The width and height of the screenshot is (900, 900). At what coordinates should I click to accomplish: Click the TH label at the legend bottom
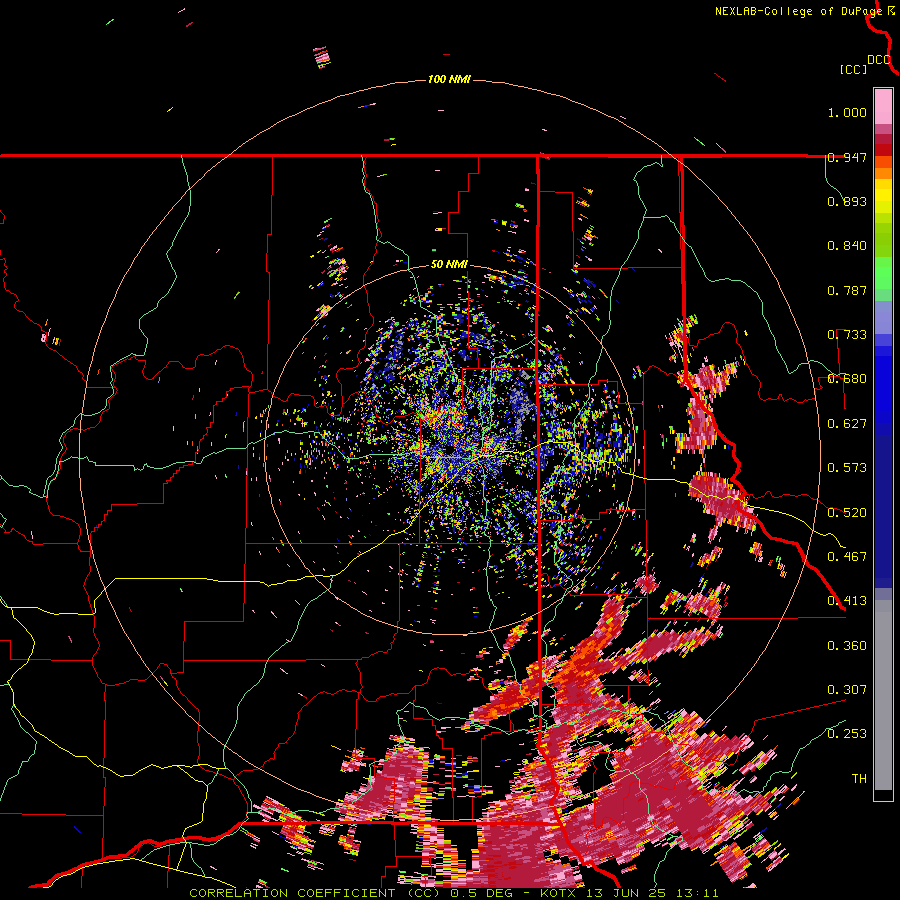click(x=859, y=779)
